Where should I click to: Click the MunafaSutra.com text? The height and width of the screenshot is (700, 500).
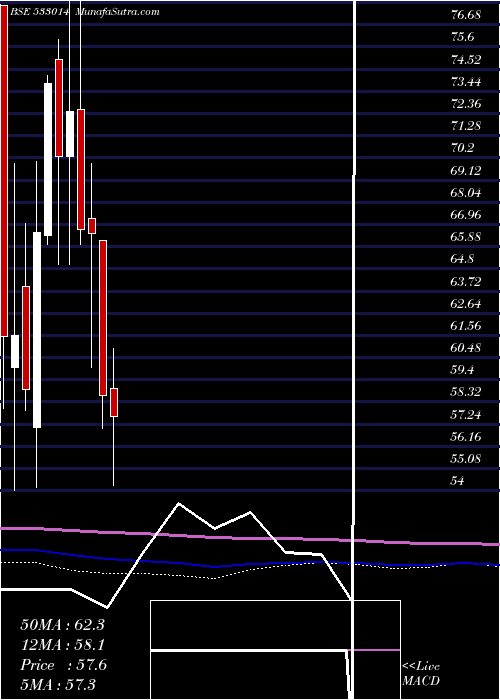[x=118, y=12]
